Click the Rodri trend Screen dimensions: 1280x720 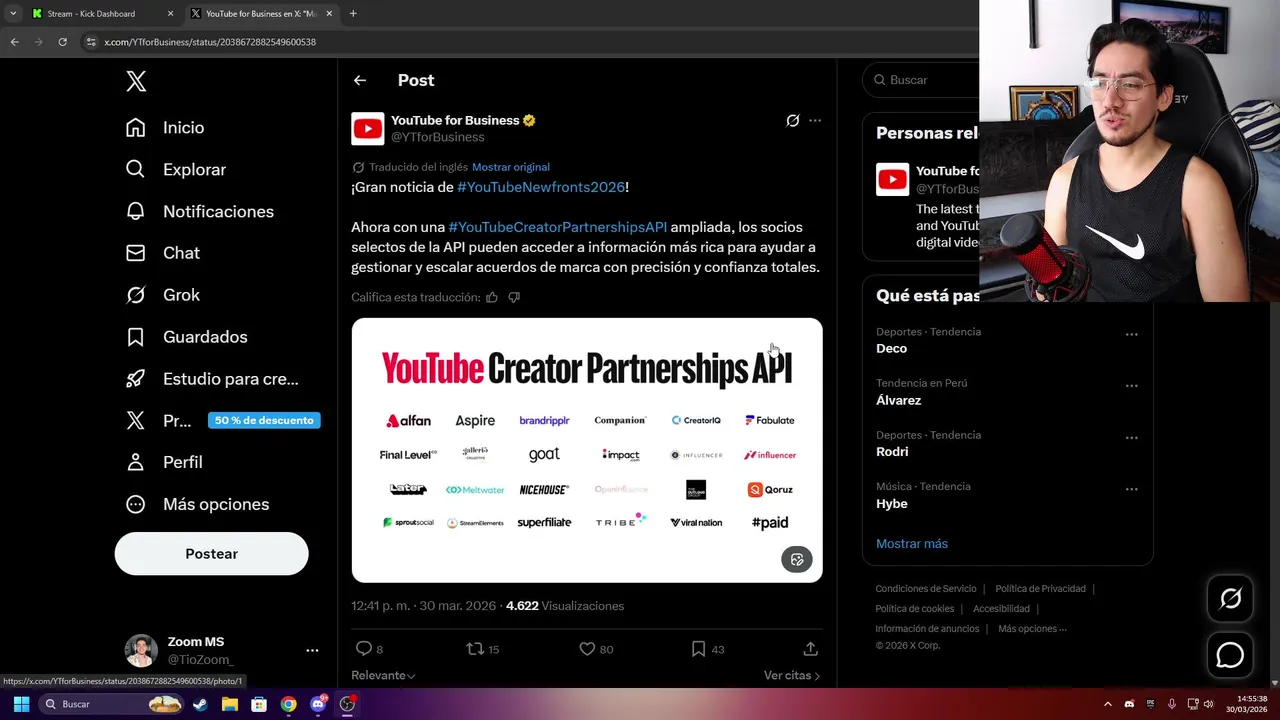[892, 452]
